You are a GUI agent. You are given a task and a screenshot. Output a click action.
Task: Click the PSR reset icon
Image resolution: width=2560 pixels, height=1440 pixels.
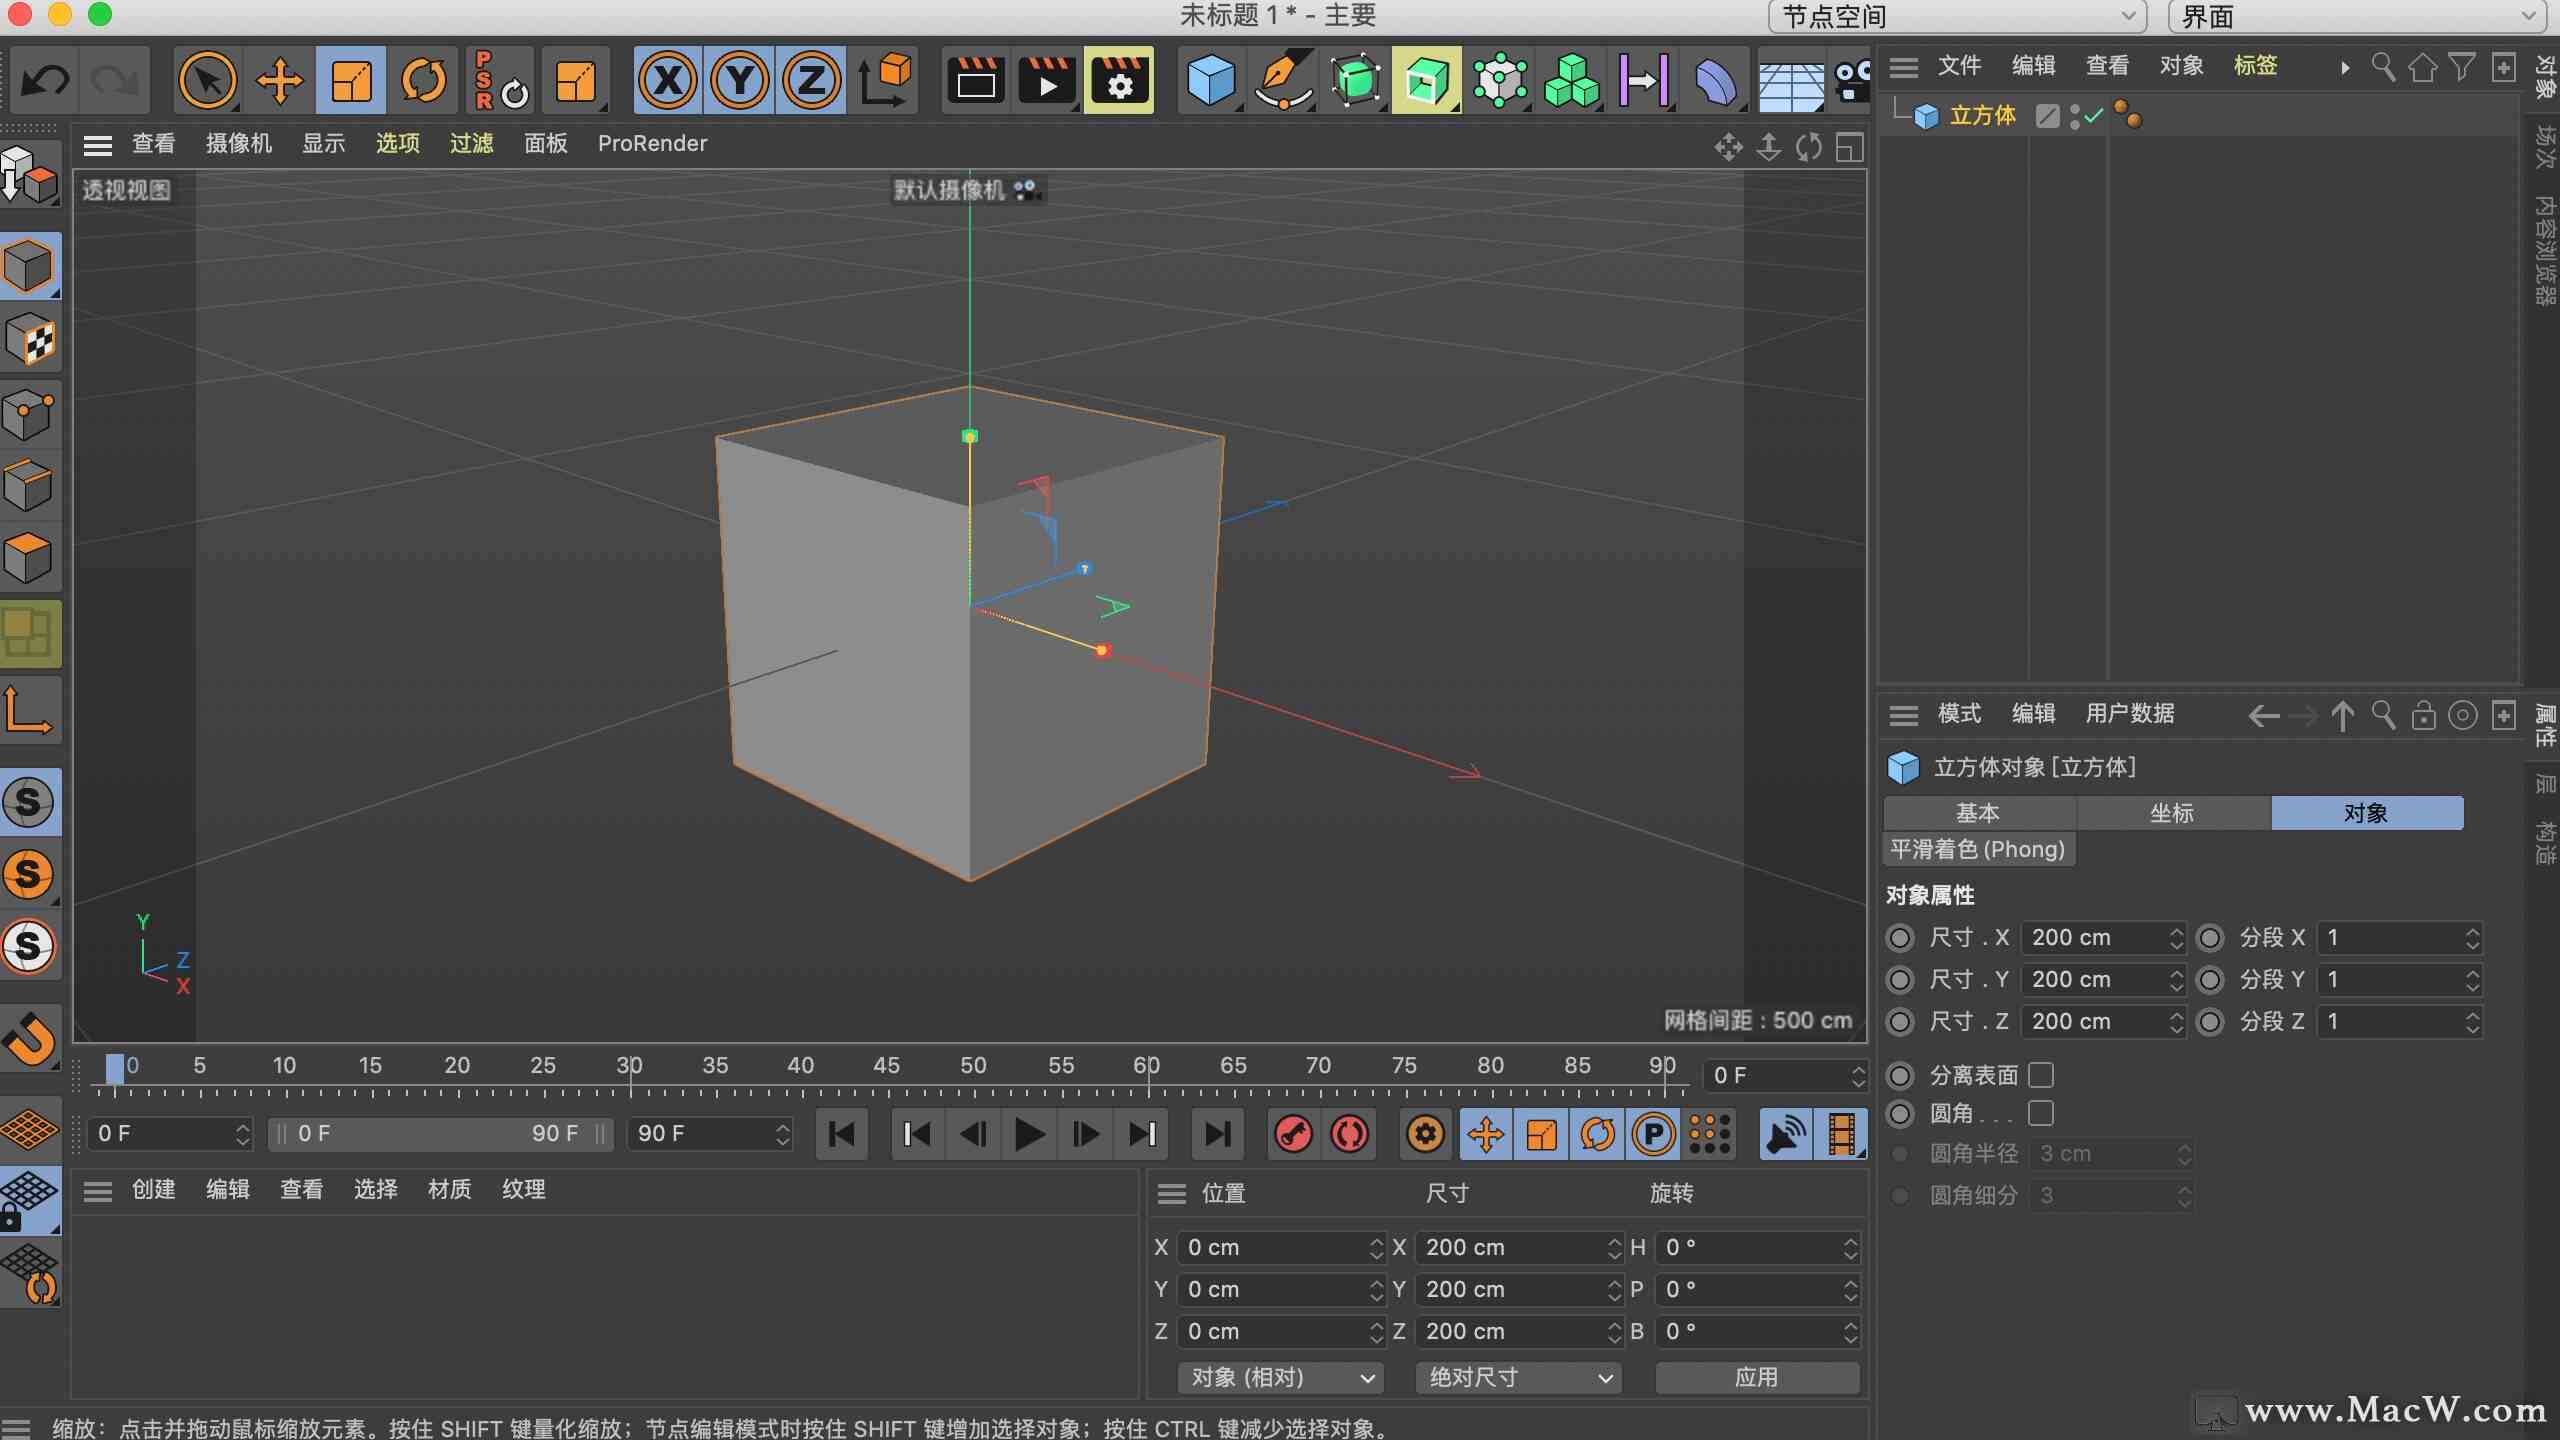[500, 80]
